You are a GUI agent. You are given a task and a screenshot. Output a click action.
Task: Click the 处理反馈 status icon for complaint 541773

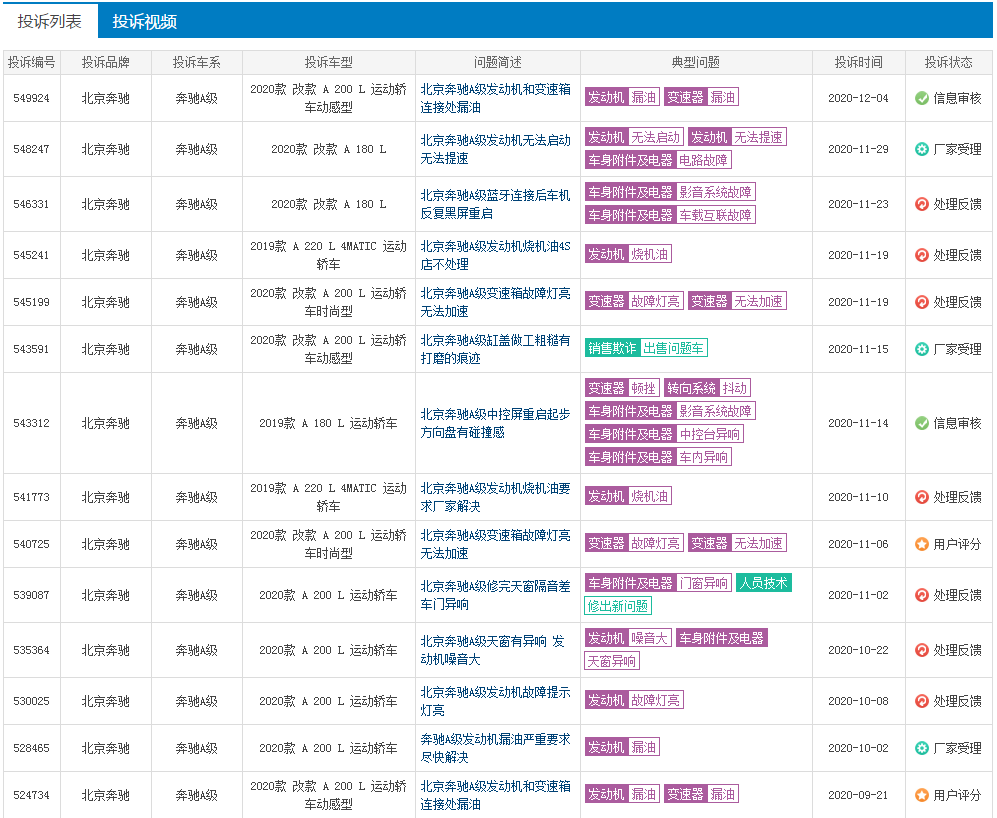click(x=921, y=497)
